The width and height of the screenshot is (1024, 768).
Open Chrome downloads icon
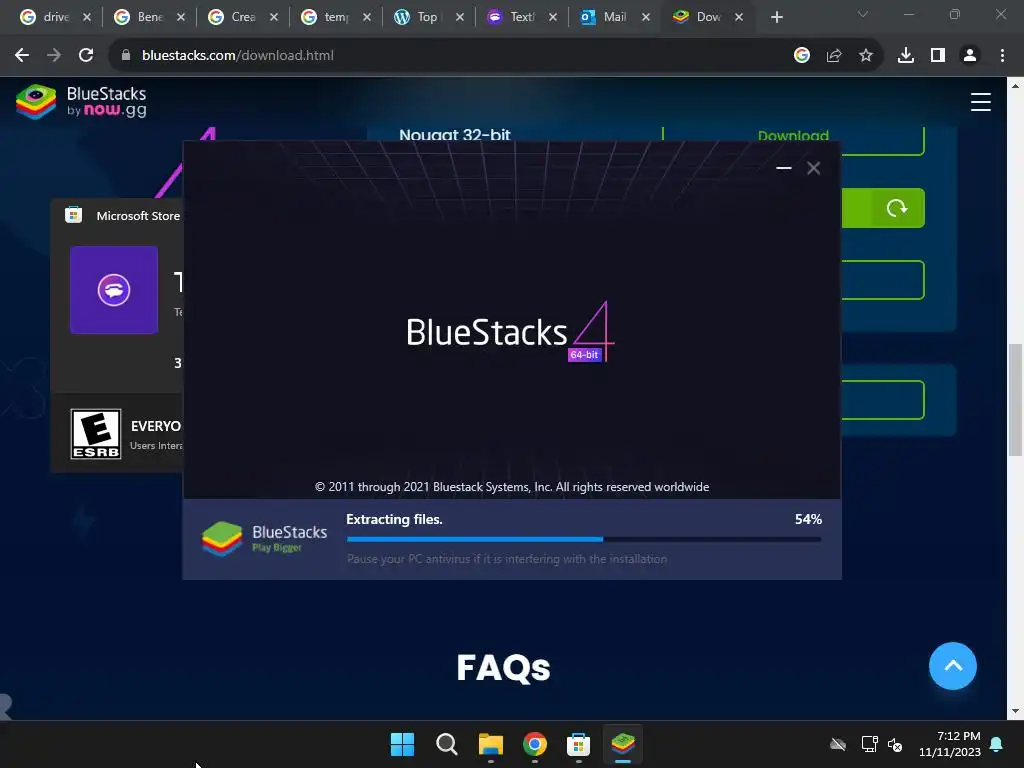click(x=905, y=56)
